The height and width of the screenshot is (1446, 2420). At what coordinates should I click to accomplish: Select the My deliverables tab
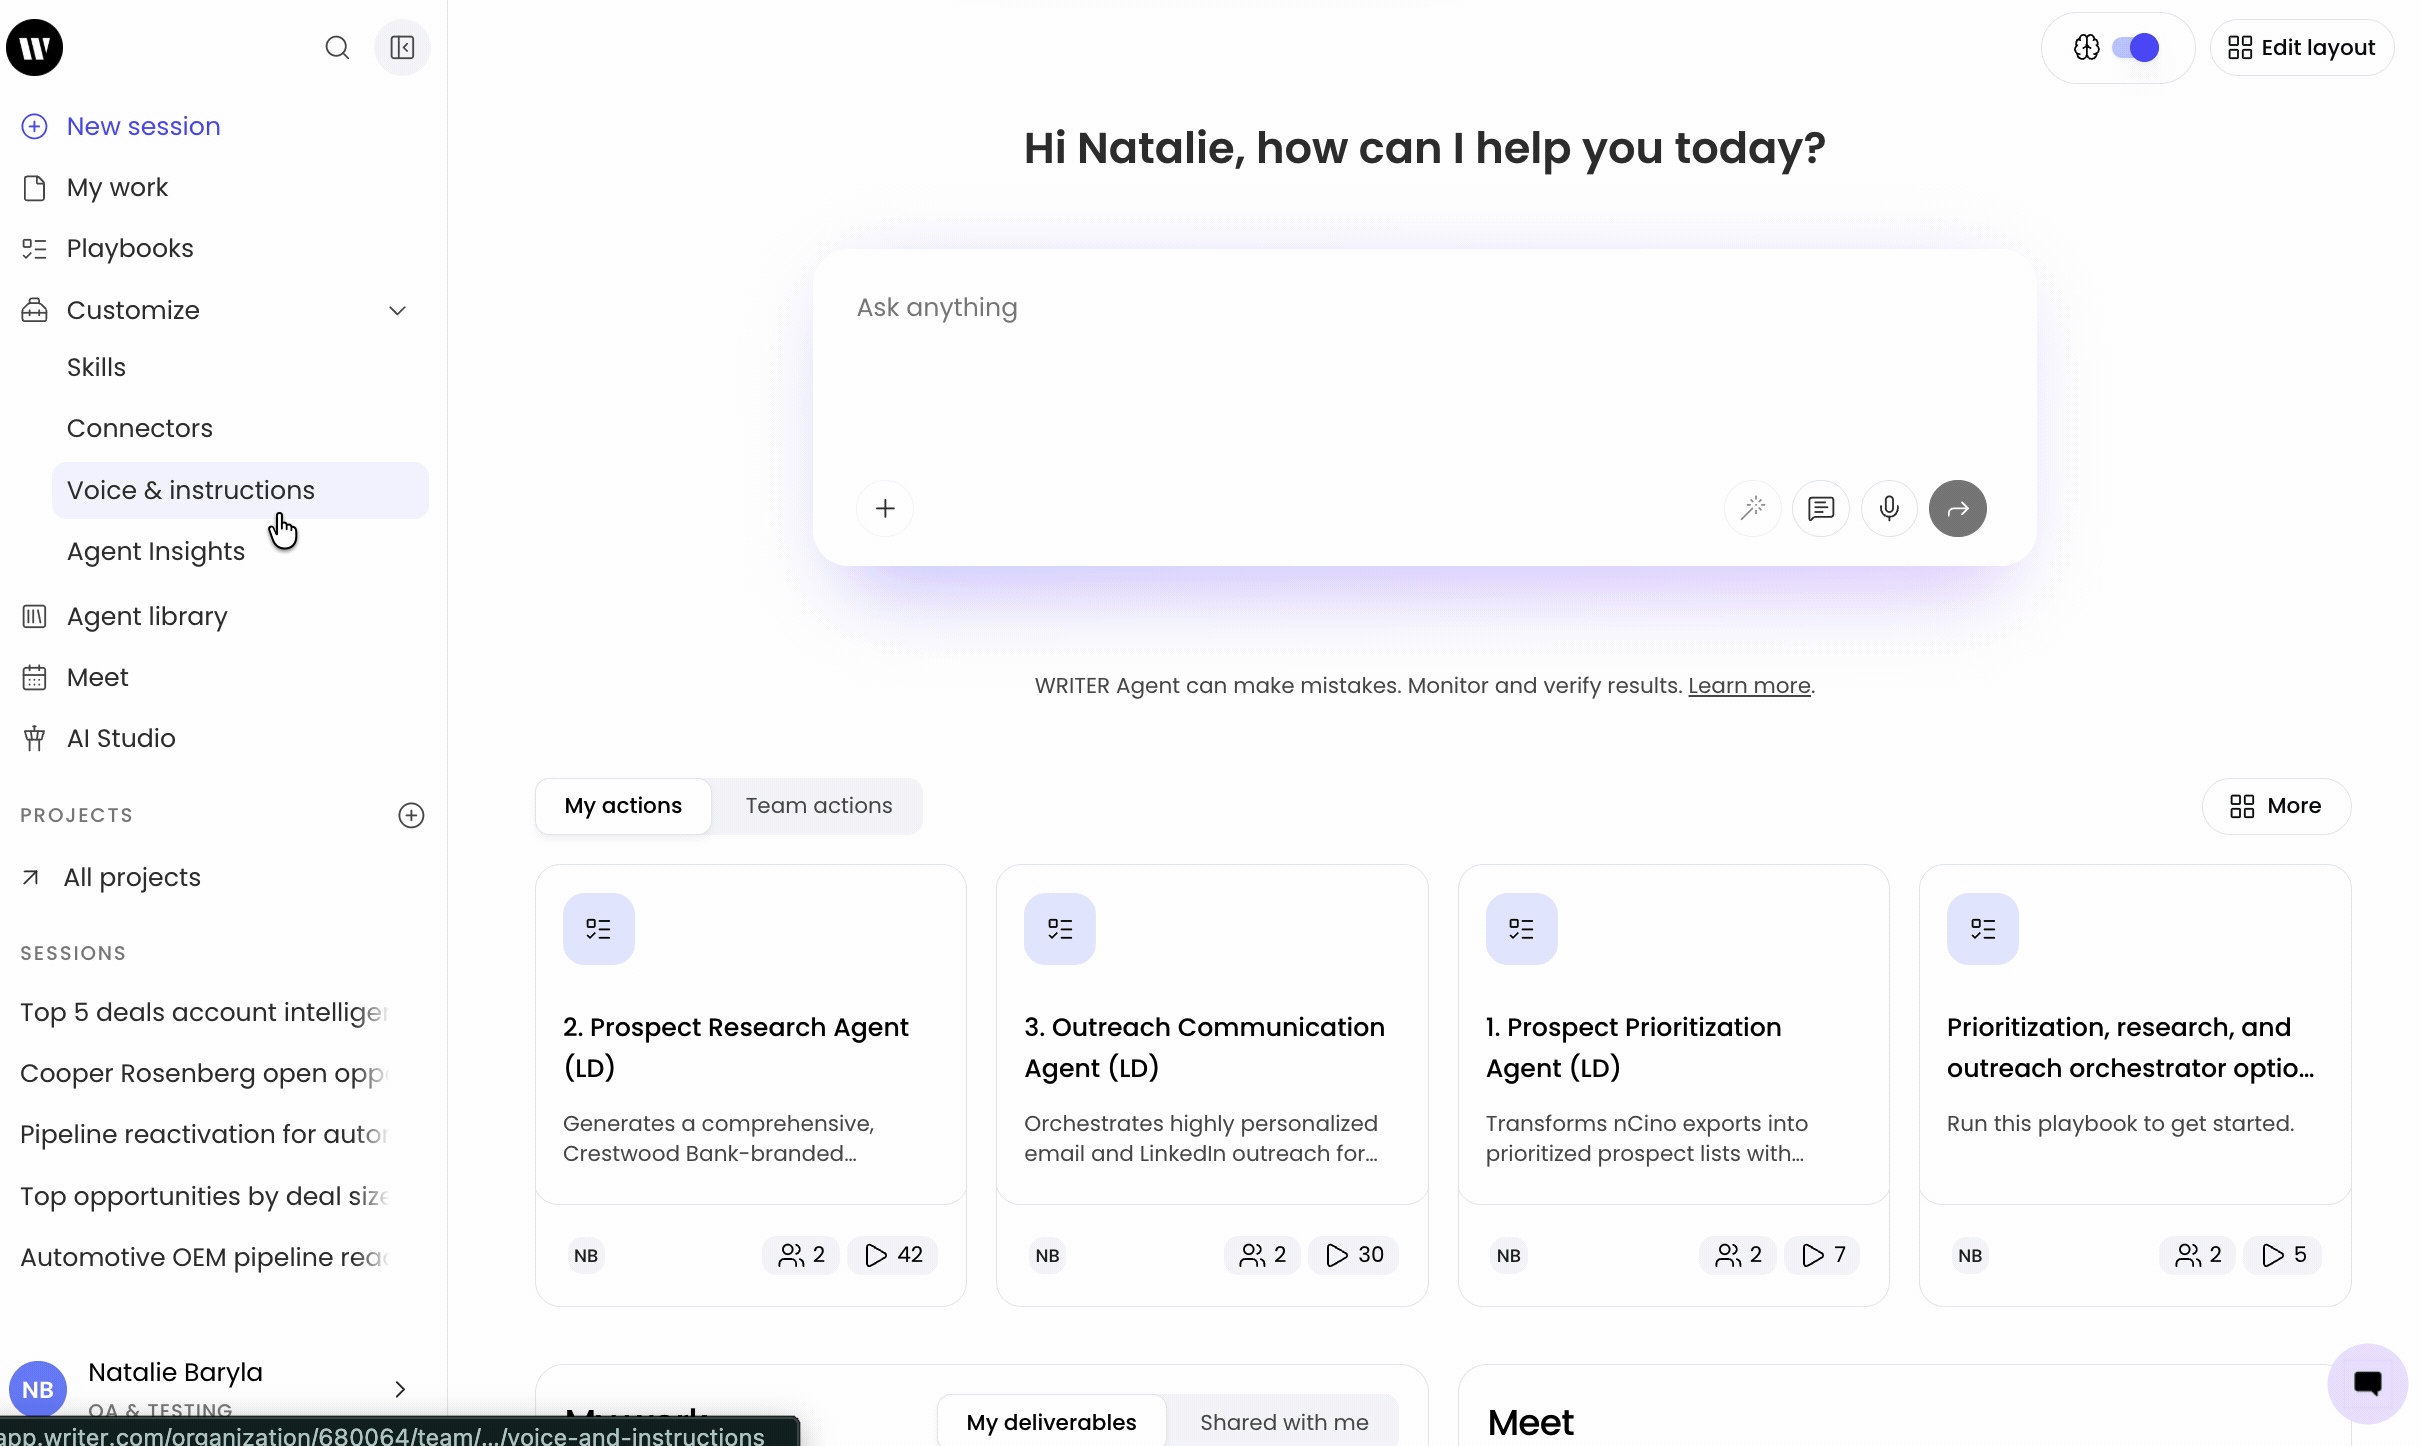pos(1051,1422)
